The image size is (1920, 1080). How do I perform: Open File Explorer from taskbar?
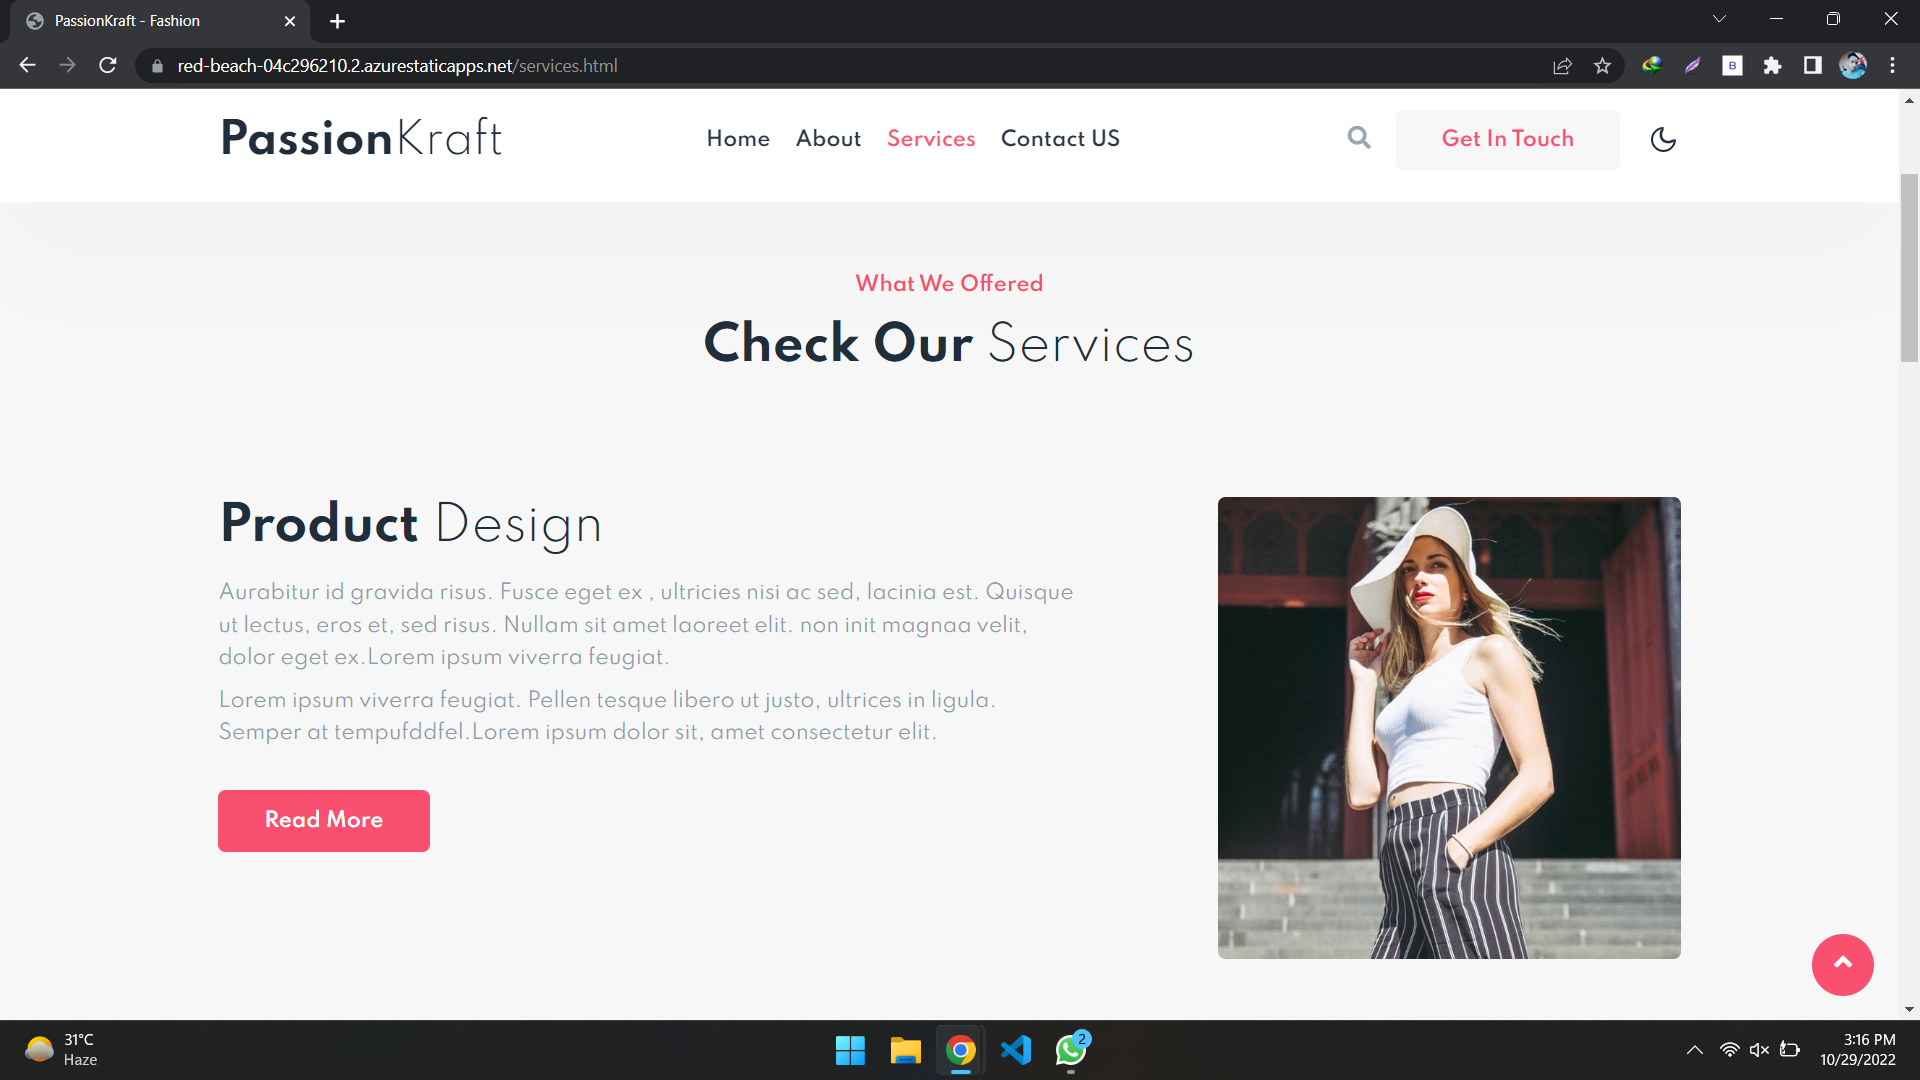point(905,1051)
